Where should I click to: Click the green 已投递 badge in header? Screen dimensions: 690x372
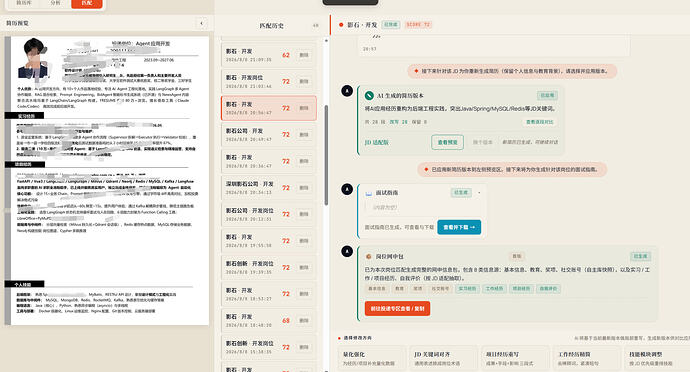(390, 25)
